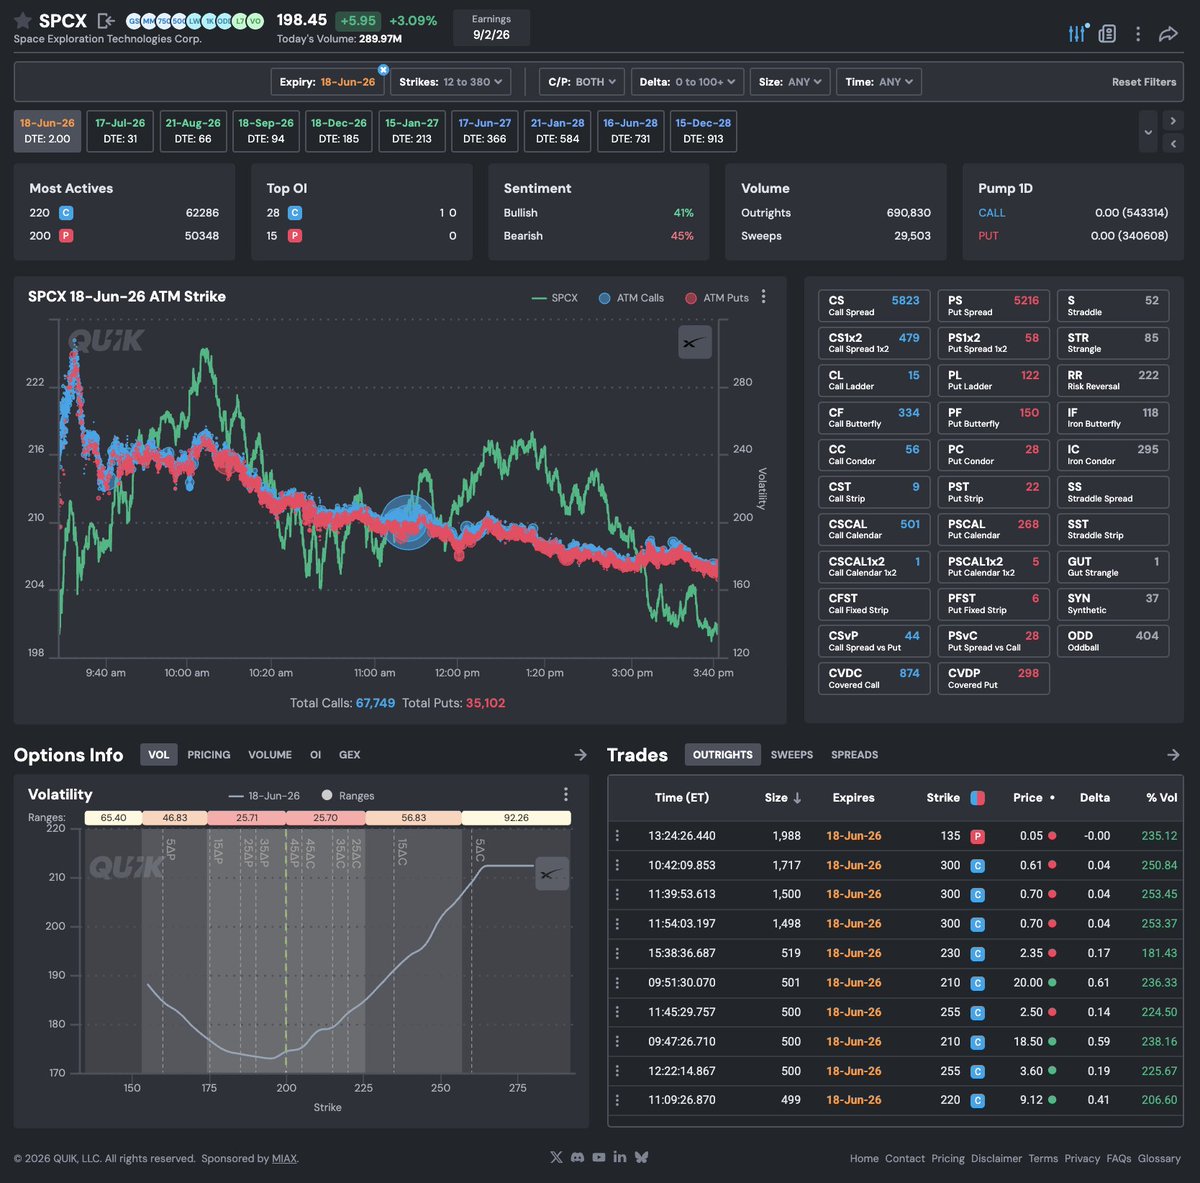Click the GS badge next to SPCX
The height and width of the screenshot is (1183, 1200).
[x=133, y=21]
